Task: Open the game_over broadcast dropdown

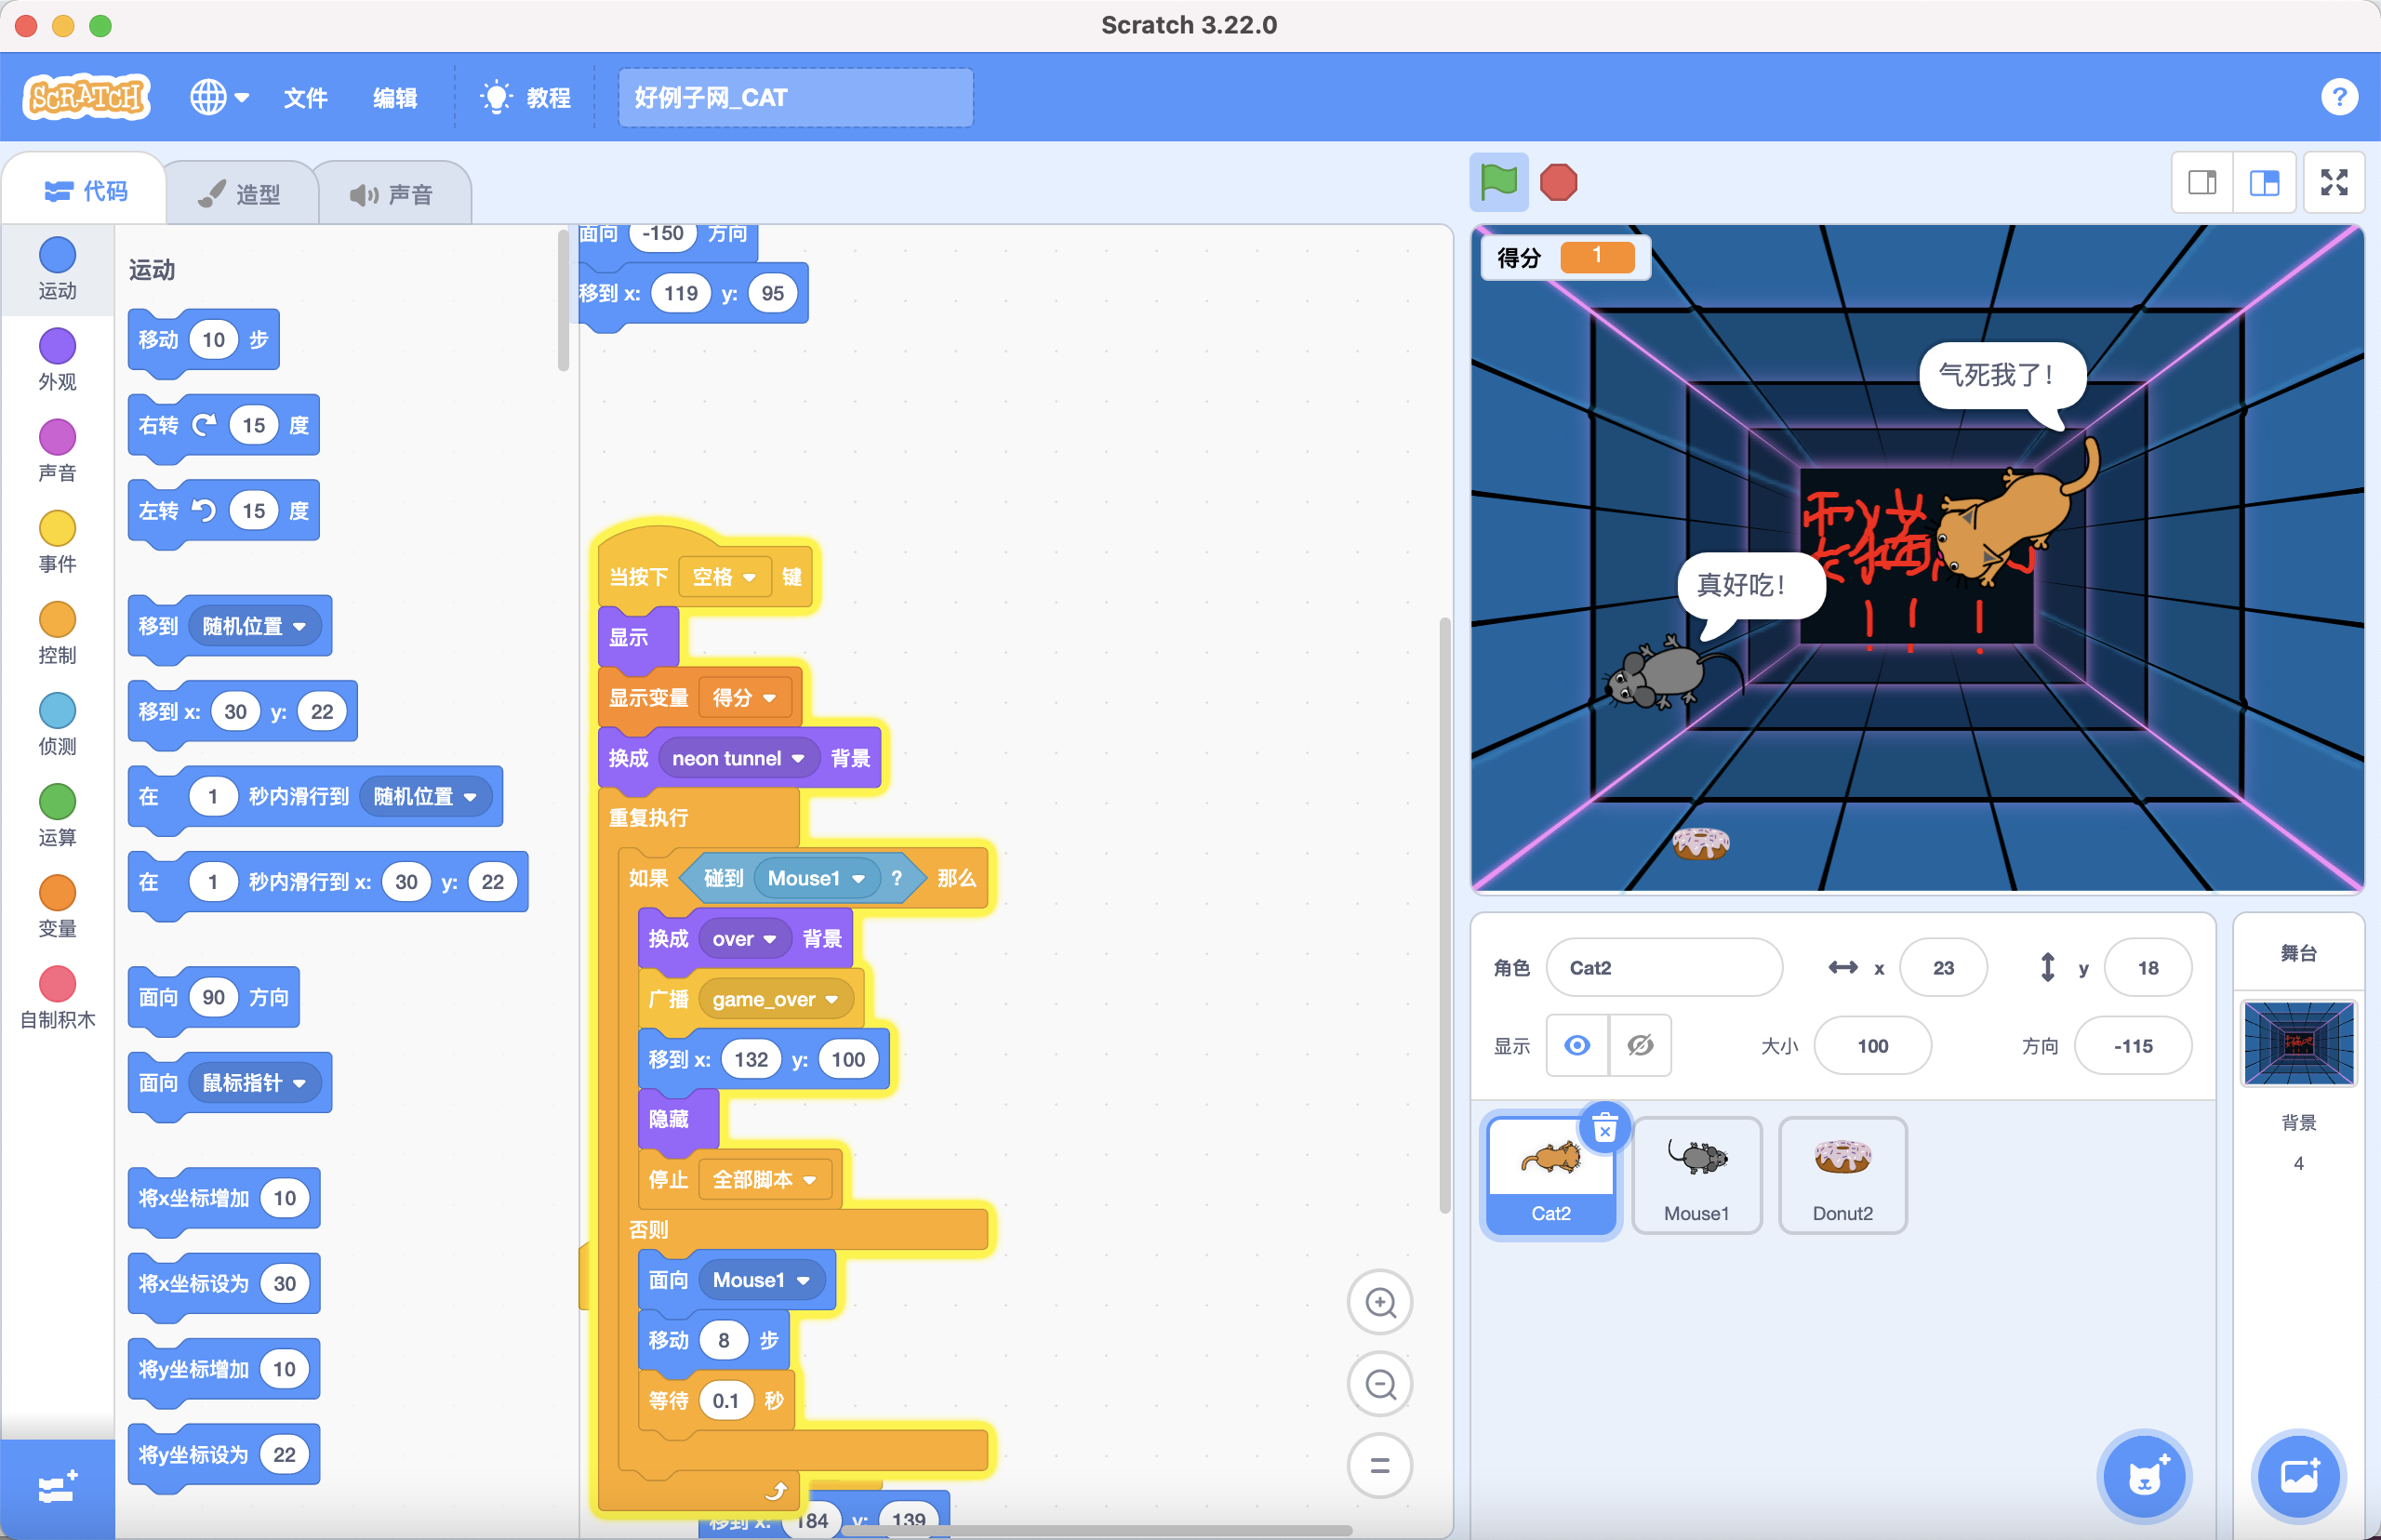Action: pos(775,999)
